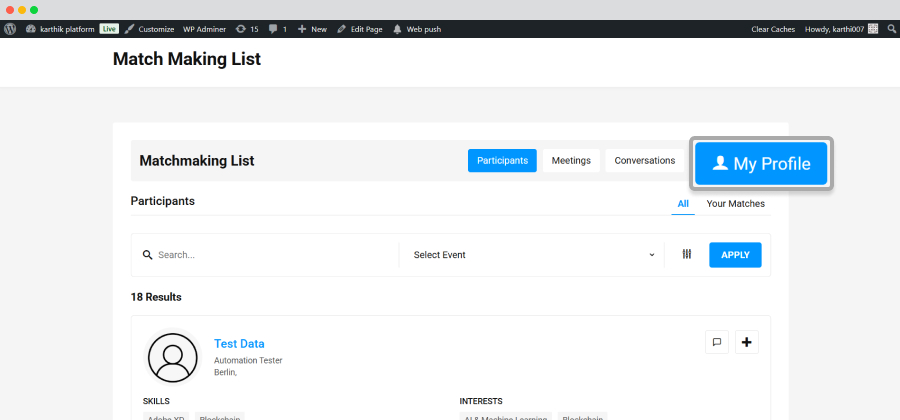This screenshot has width=900, height=420.
Task: Open Test Data participant profile link
Action: pyautogui.click(x=239, y=344)
